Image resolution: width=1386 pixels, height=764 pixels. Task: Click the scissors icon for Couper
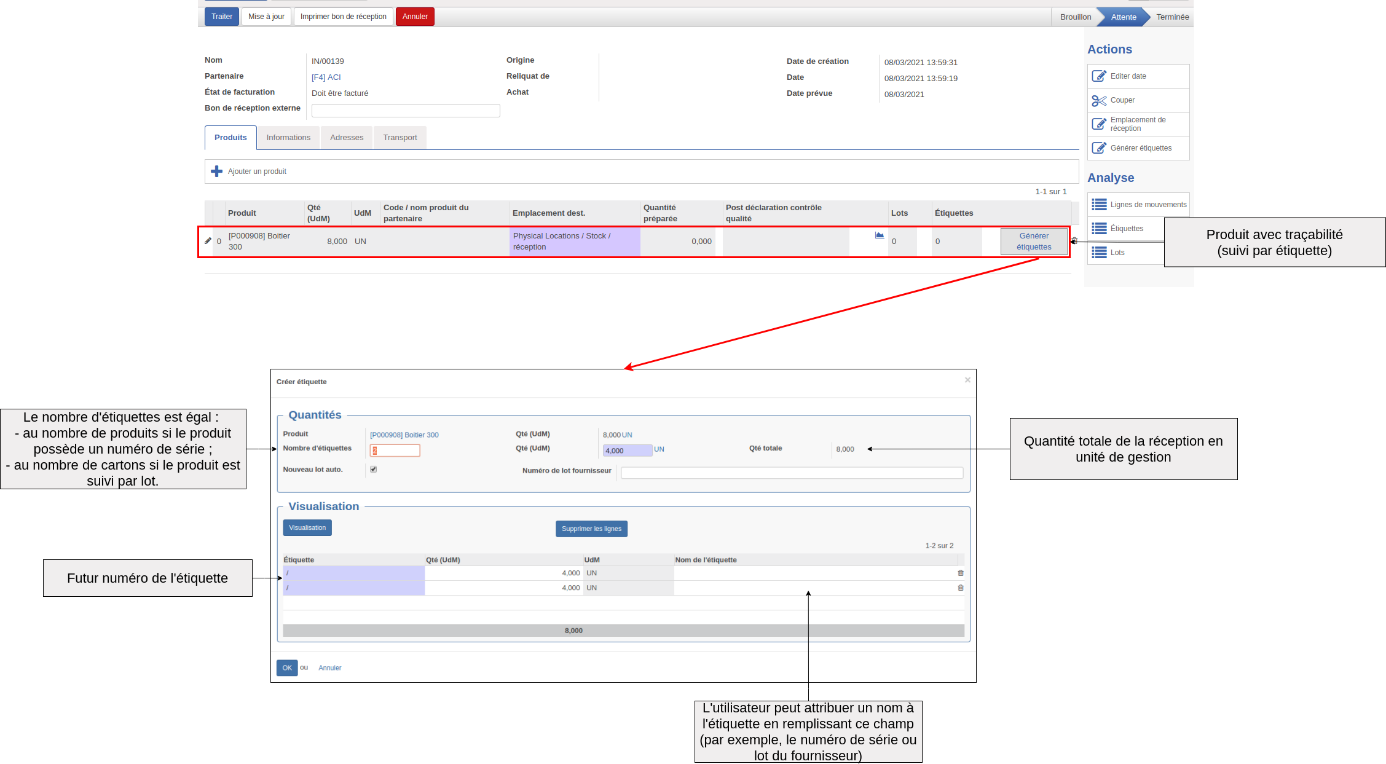[x=1099, y=100]
